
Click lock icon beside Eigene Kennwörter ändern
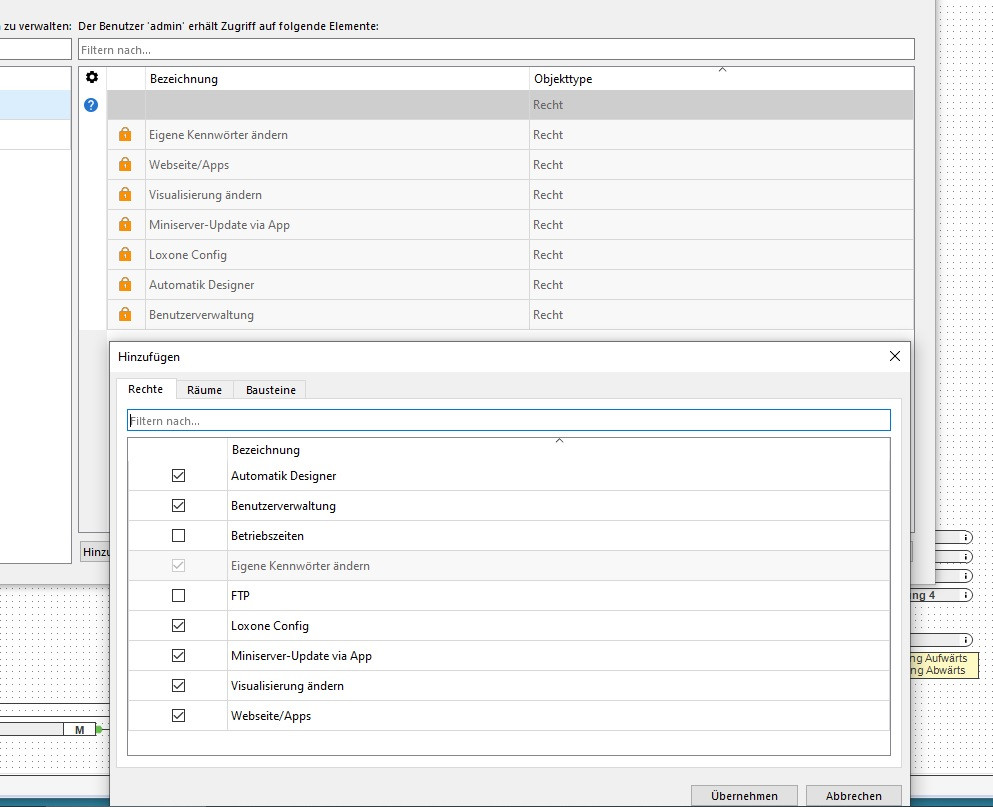125,135
